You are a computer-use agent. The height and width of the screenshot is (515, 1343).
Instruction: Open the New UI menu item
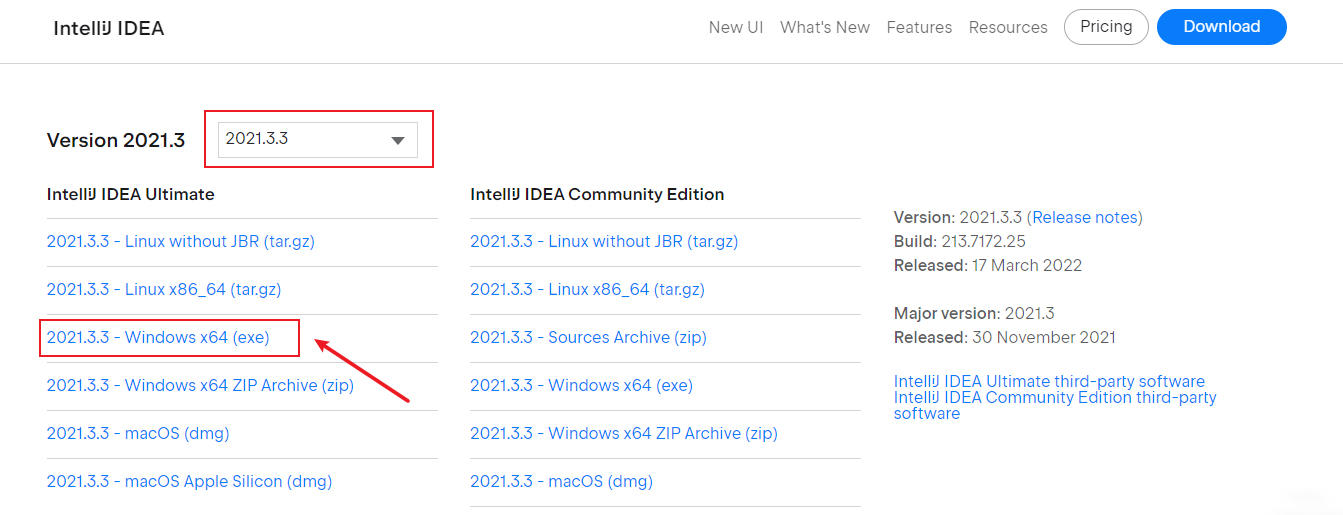736,28
